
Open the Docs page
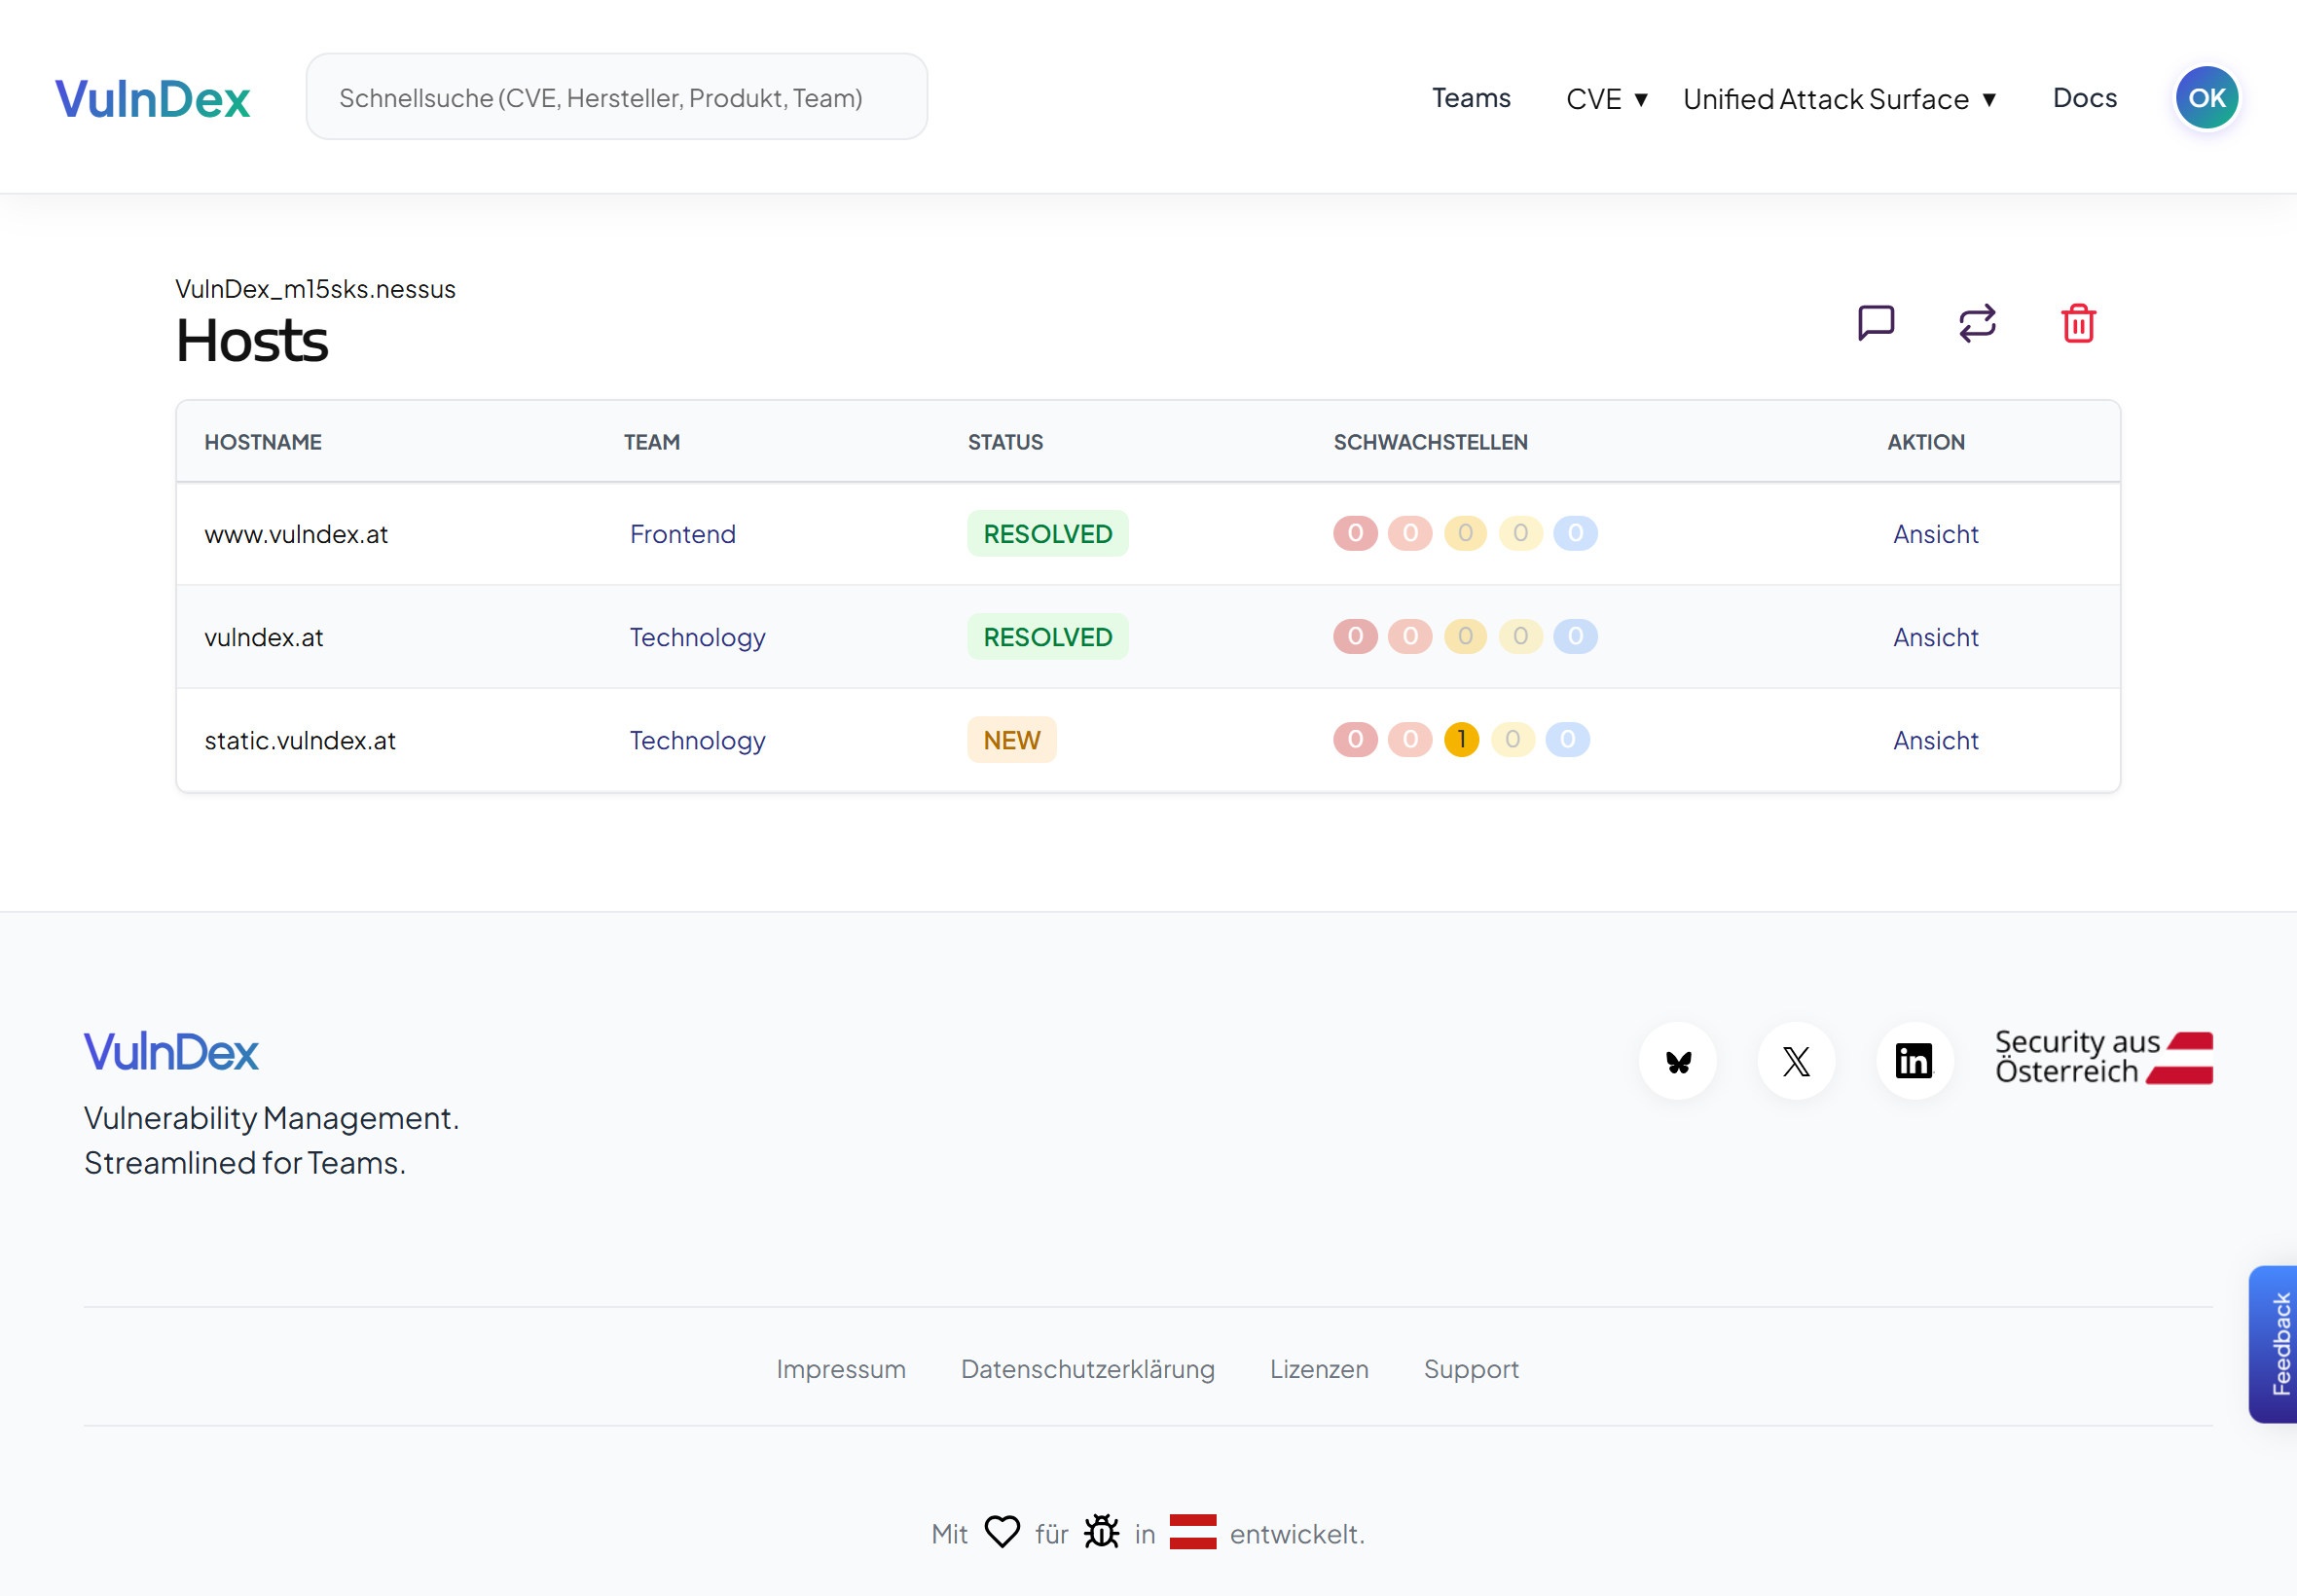pos(2085,98)
